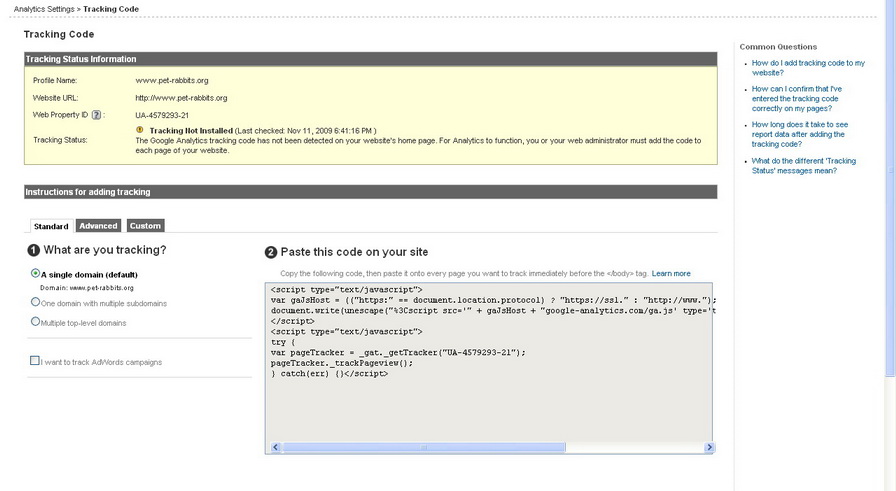This screenshot has height=491, width=896.
Task: Click the code box right scroll arrow
Action: [709, 447]
